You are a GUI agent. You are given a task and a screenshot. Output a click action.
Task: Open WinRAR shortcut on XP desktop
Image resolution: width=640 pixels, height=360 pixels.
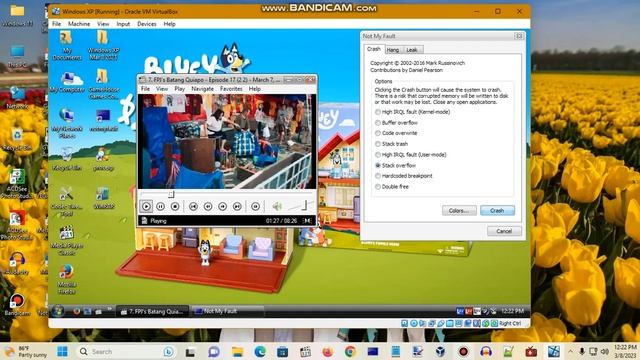[103, 198]
